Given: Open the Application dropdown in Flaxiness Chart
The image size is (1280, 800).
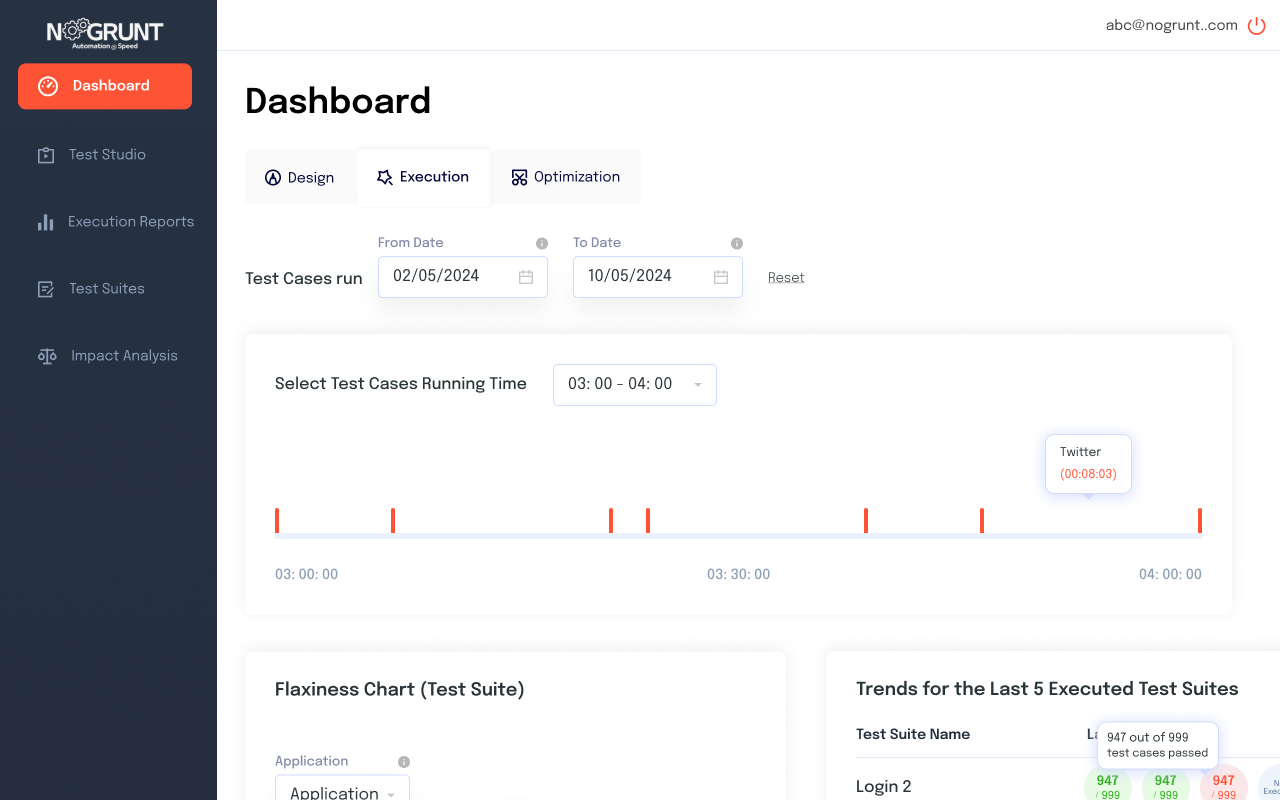Looking at the screenshot, I should click(x=342, y=791).
